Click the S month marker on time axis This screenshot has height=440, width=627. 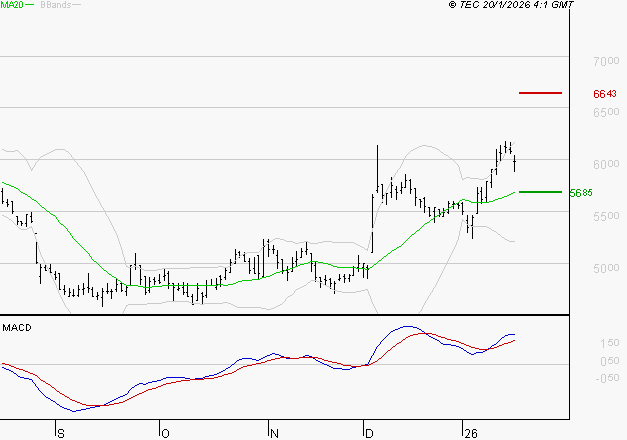(61, 433)
